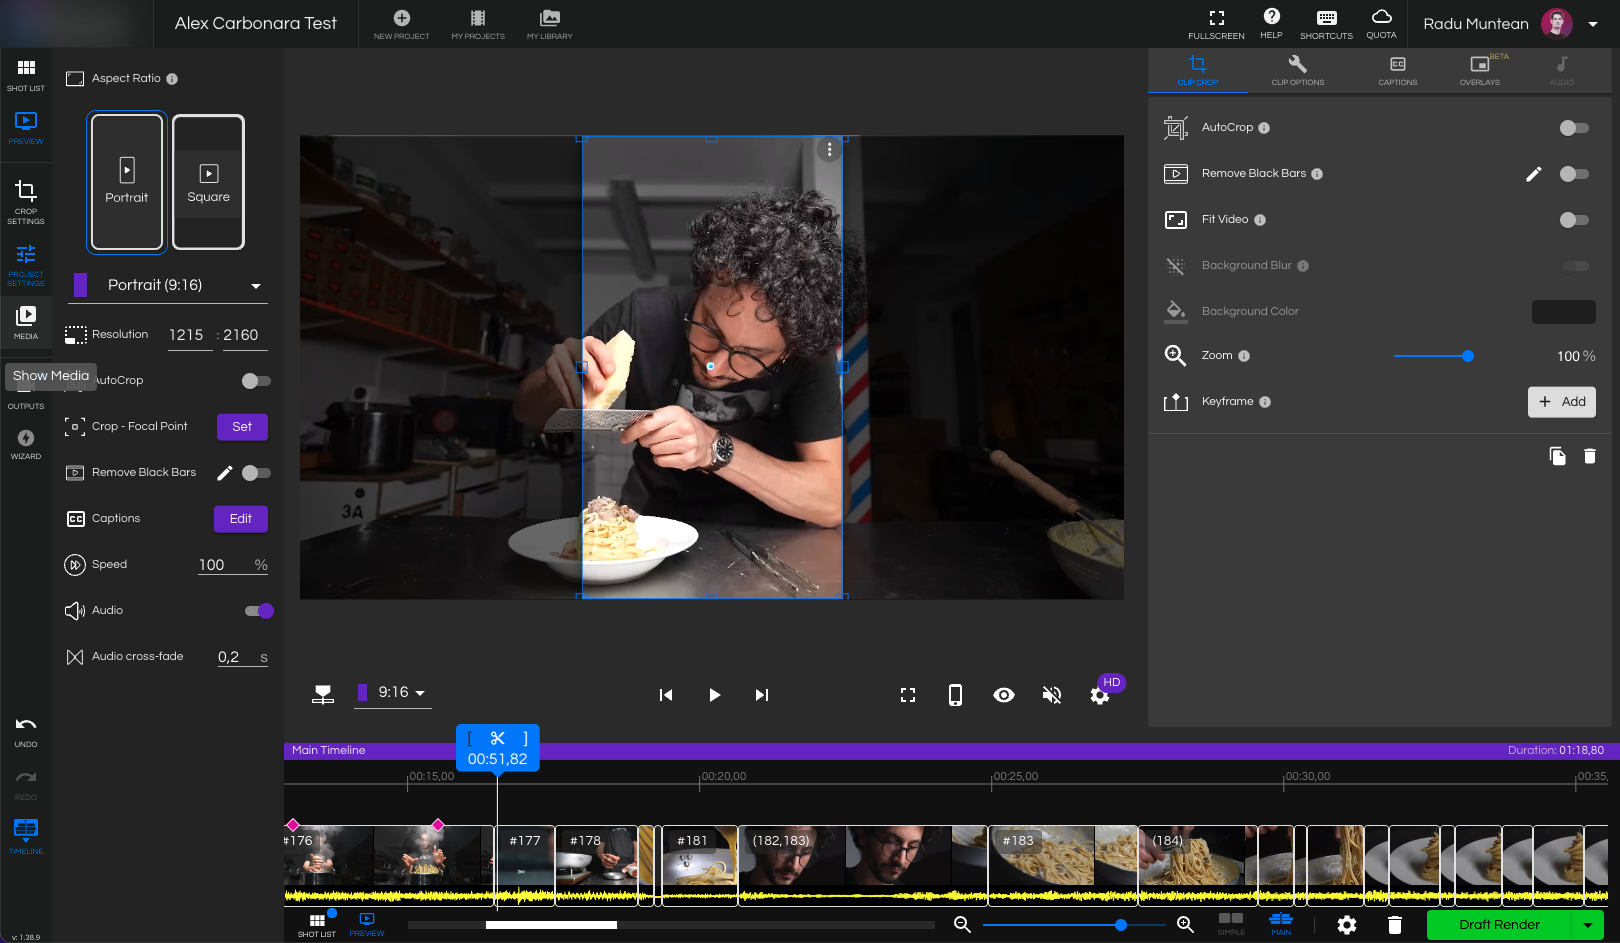
Task: Click the mobile phone preview icon
Action: tap(955, 695)
